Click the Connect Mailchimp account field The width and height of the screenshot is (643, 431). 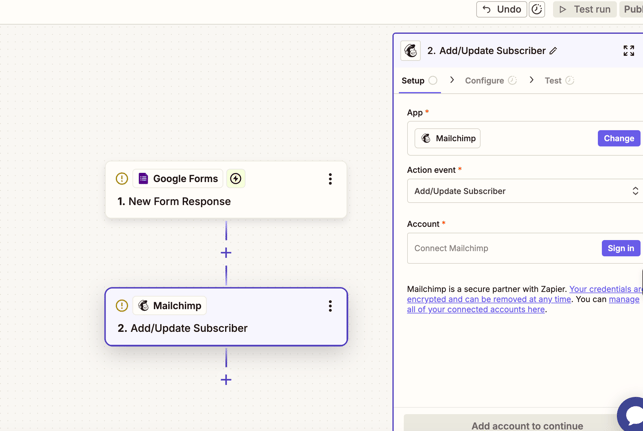point(502,248)
